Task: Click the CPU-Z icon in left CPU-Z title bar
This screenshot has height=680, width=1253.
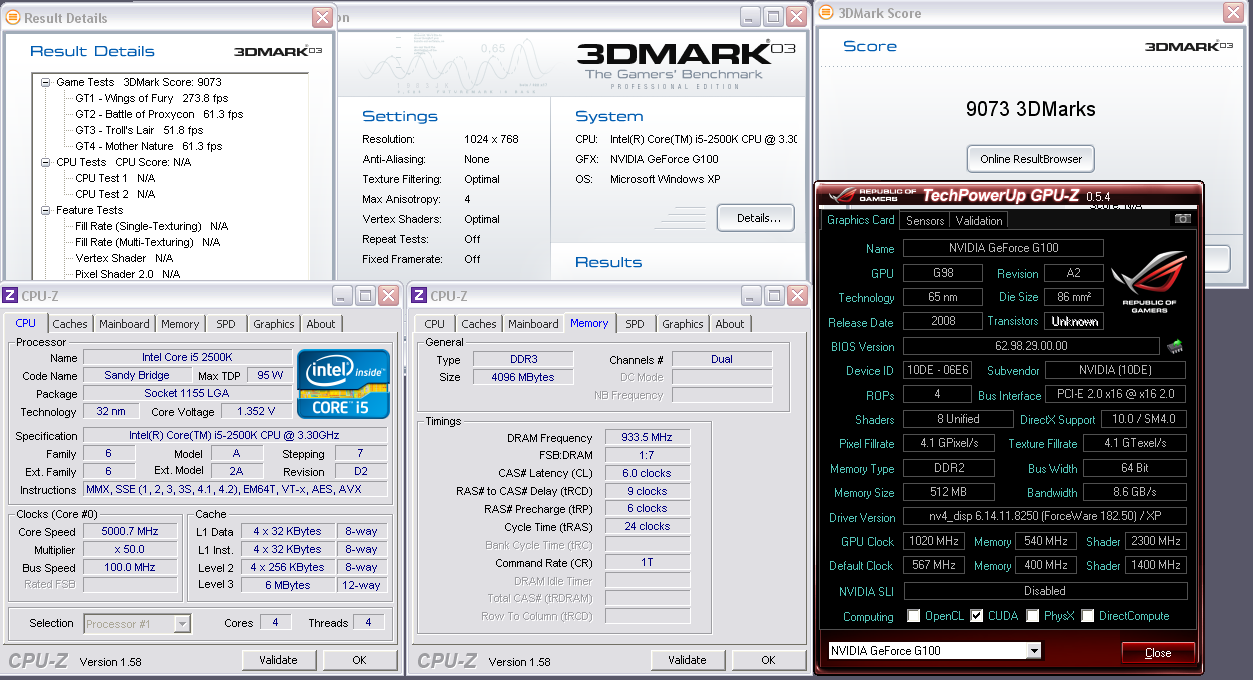Action: [10, 295]
